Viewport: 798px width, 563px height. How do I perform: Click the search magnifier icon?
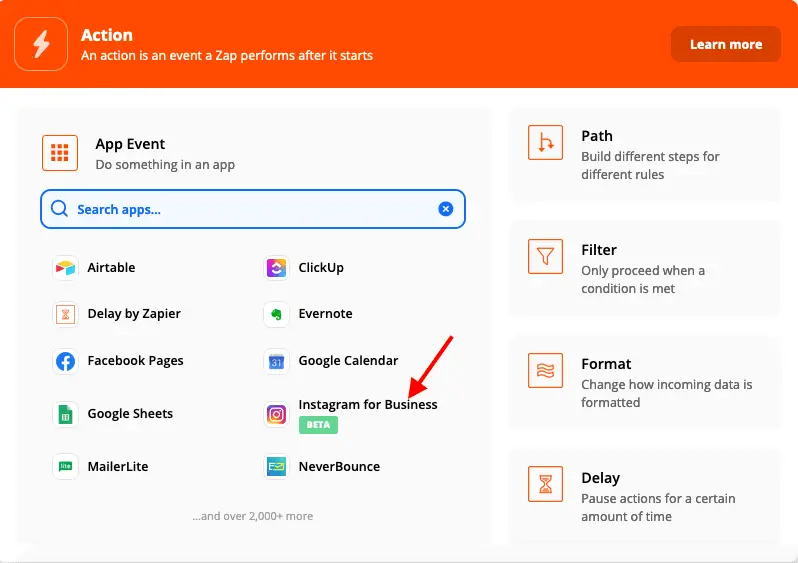(60, 209)
